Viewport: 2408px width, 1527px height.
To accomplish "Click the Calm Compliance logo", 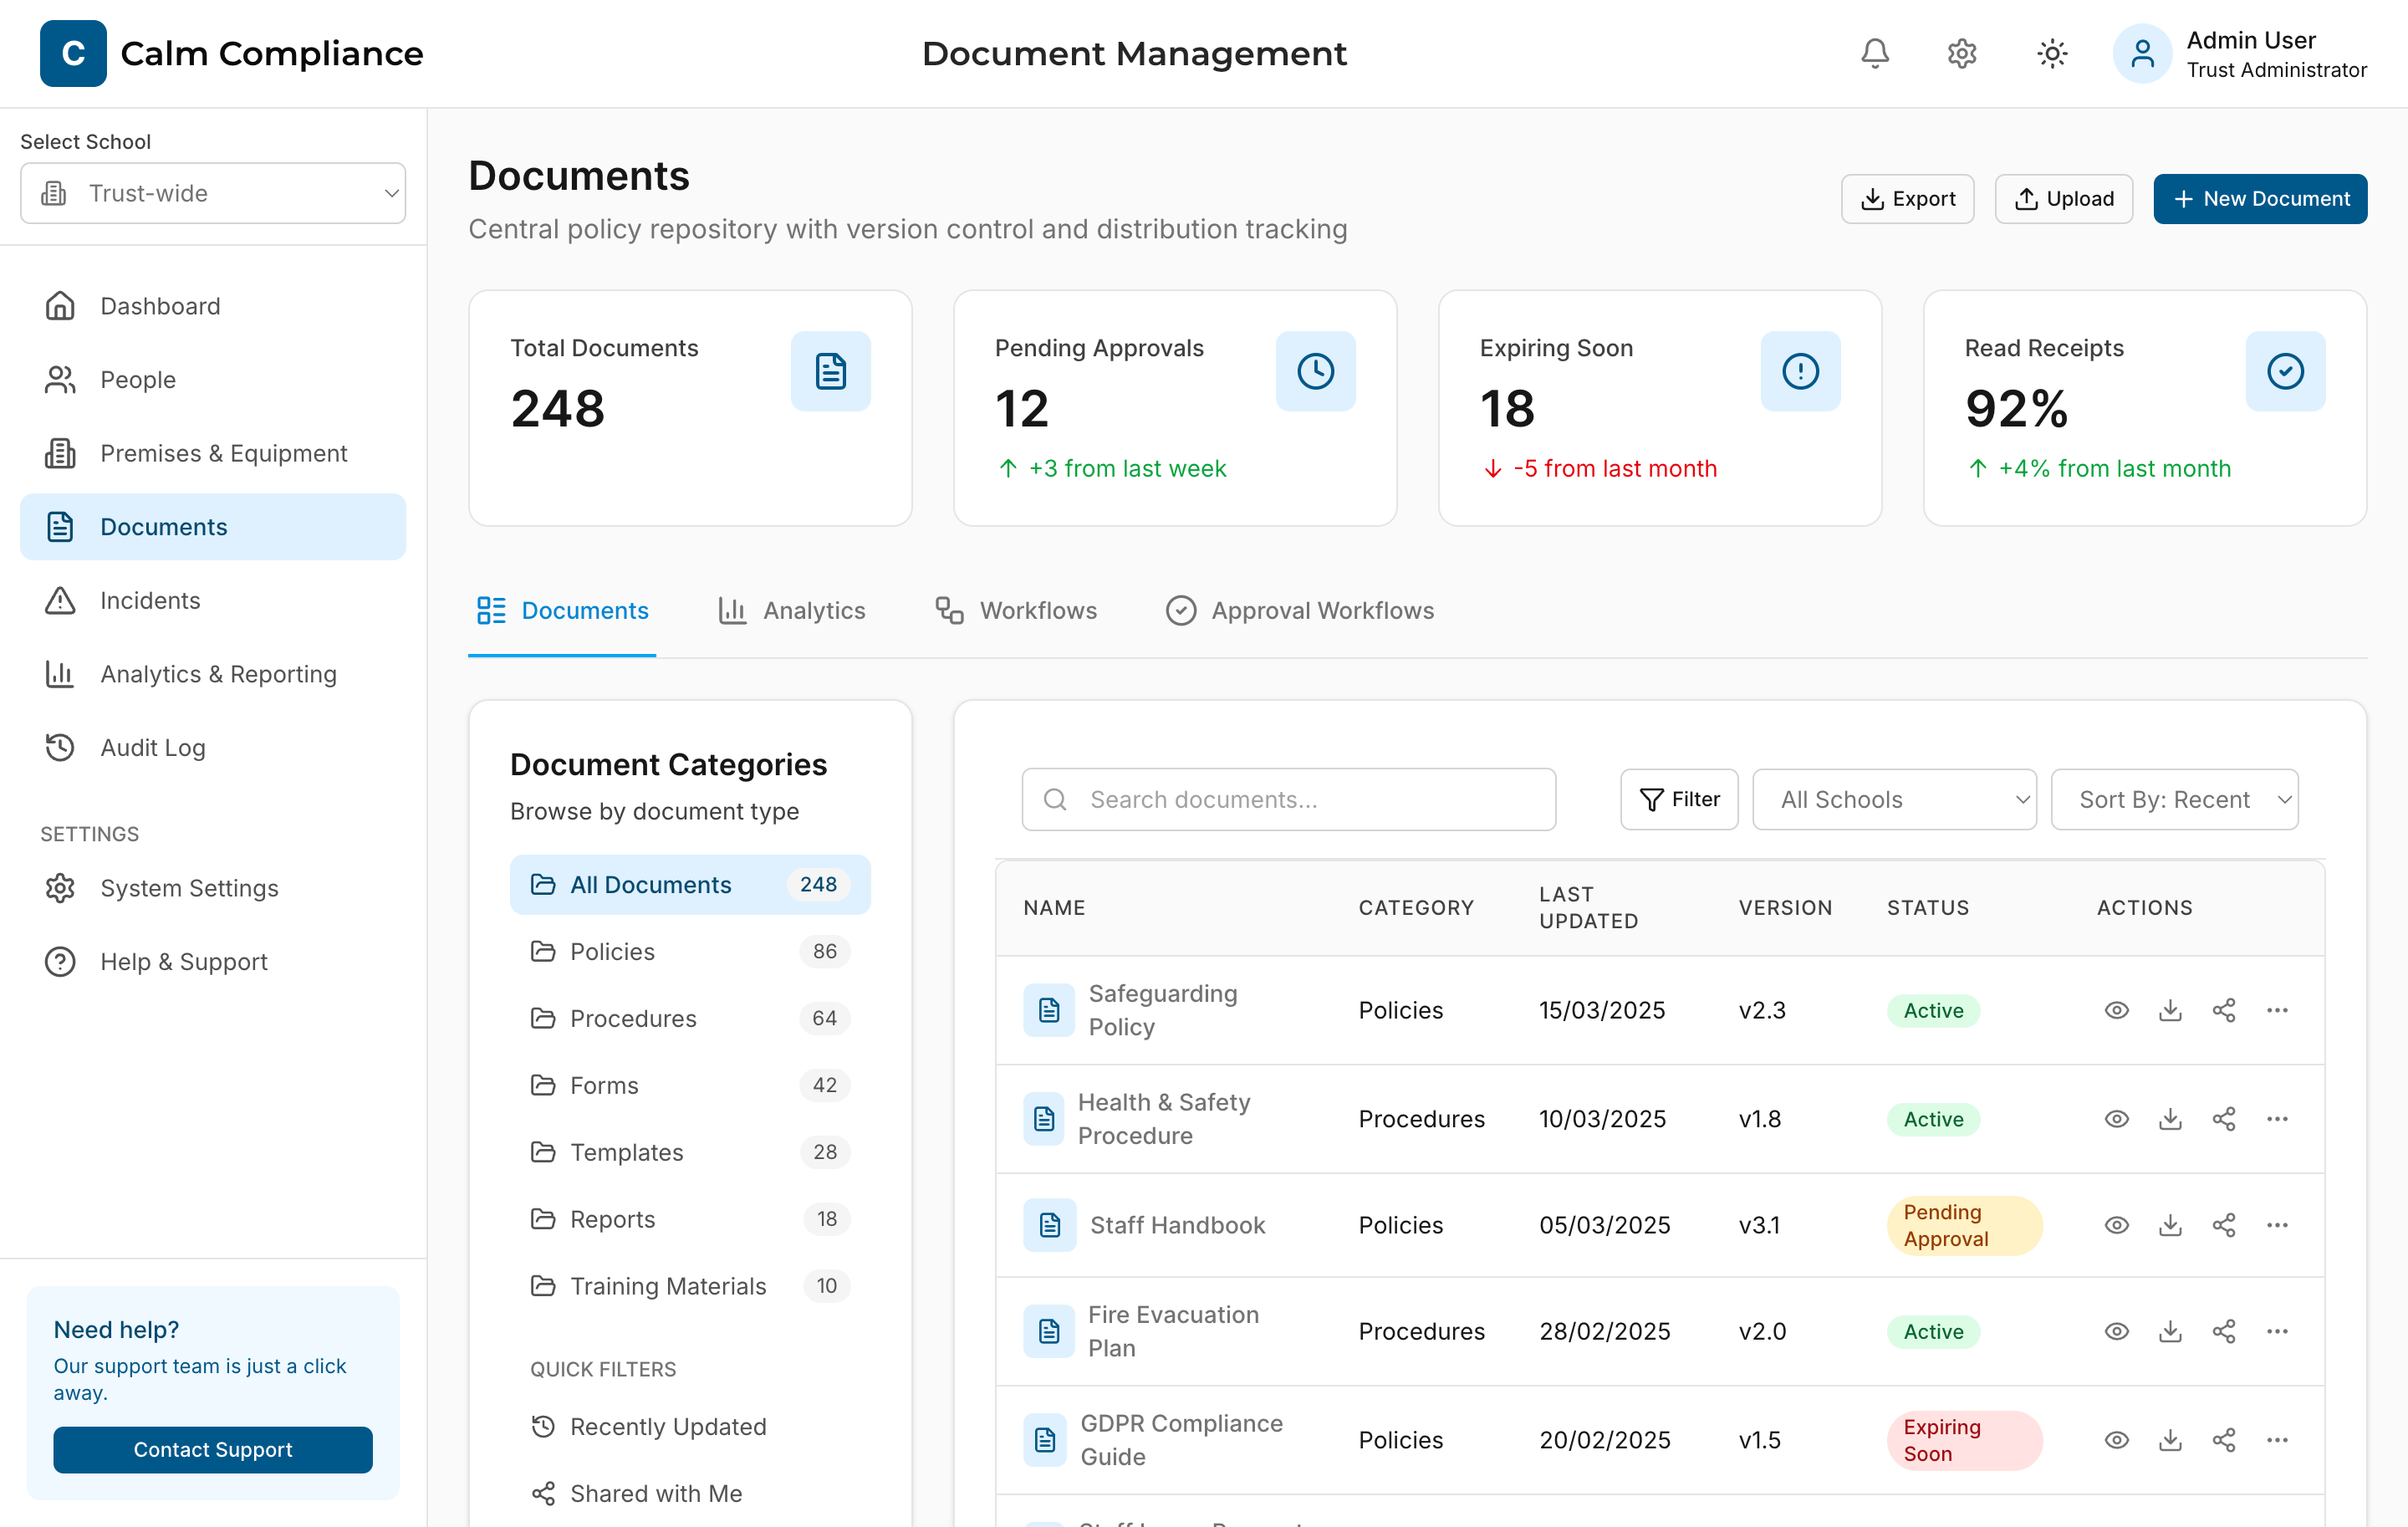I will click(73, 53).
